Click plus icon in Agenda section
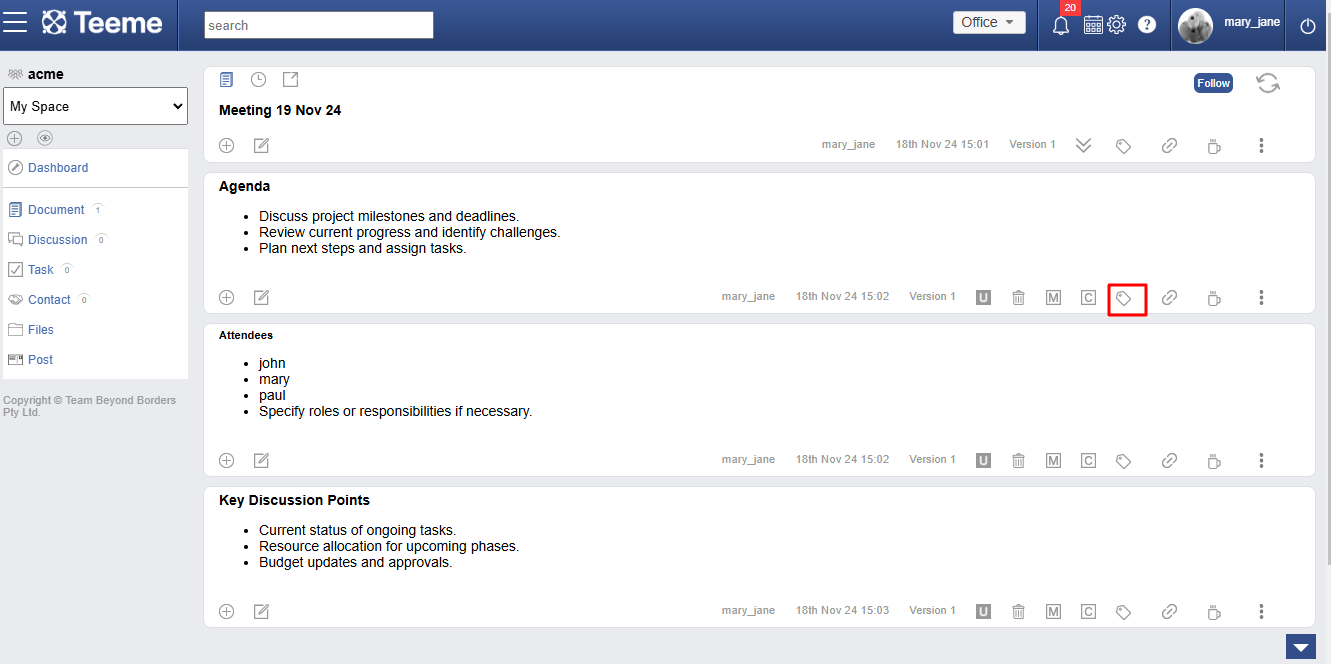The width and height of the screenshot is (1331, 664). [x=227, y=297]
